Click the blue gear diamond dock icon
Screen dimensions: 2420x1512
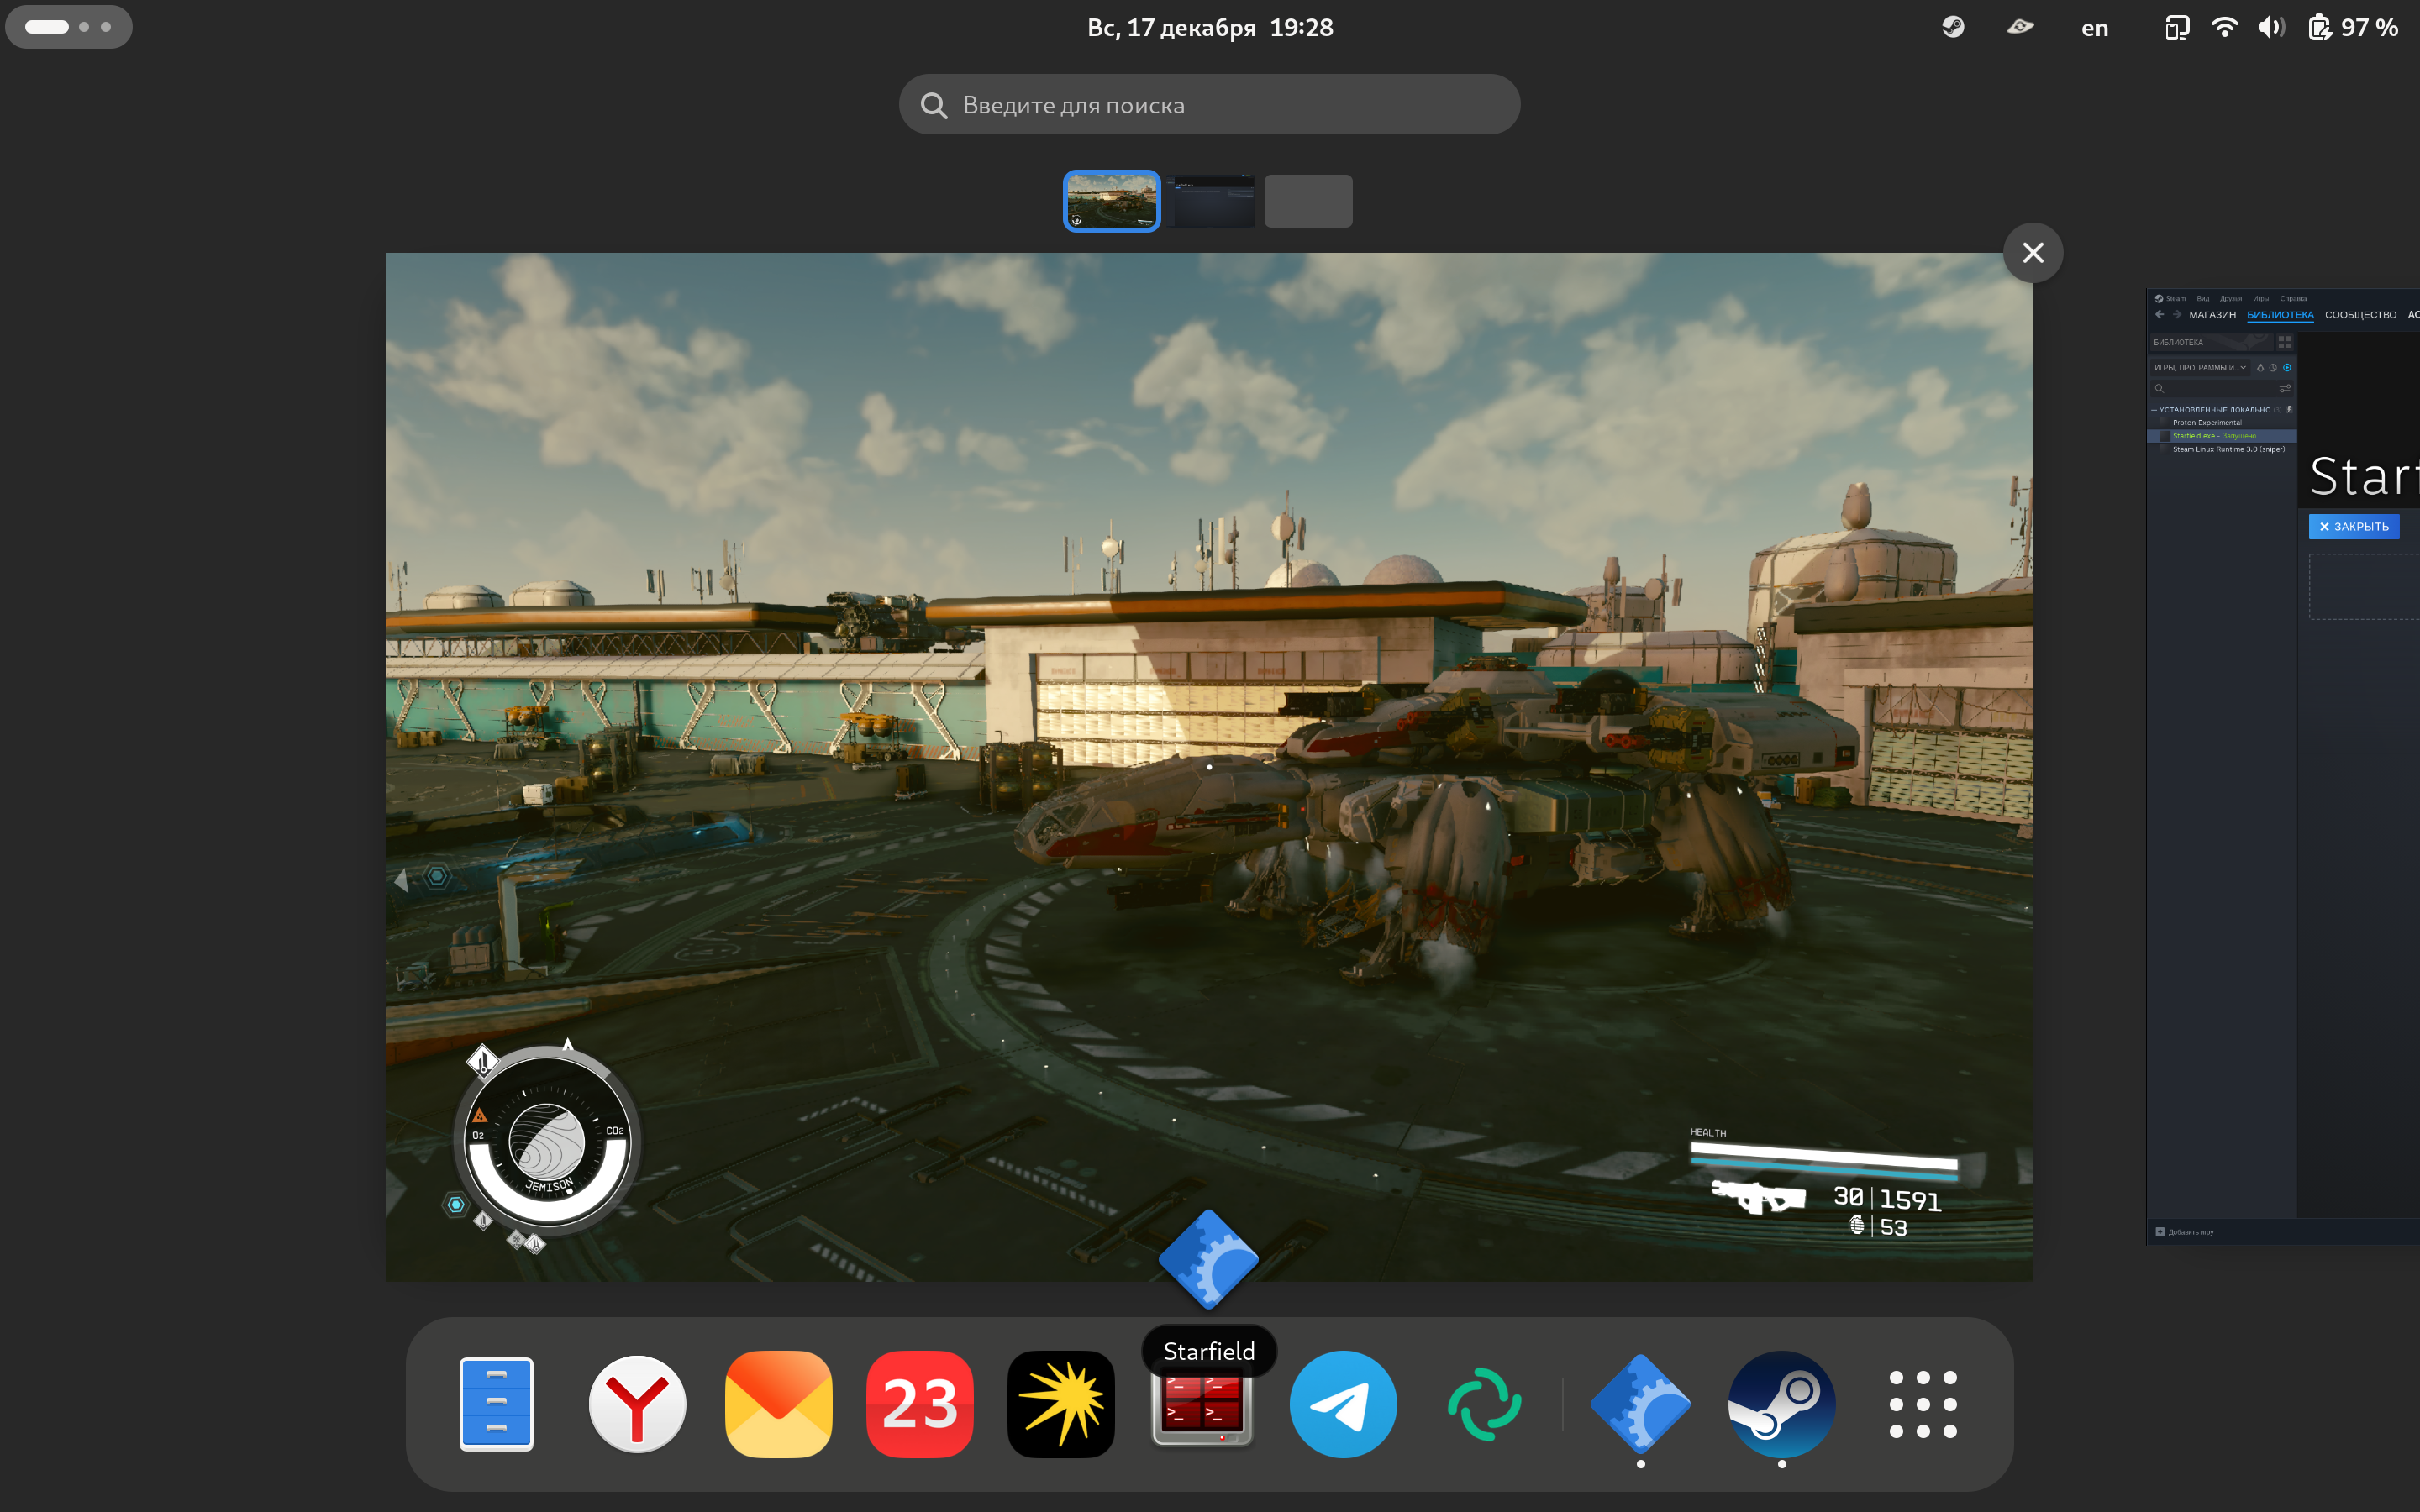pyautogui.click(x=1640, y=1404)
